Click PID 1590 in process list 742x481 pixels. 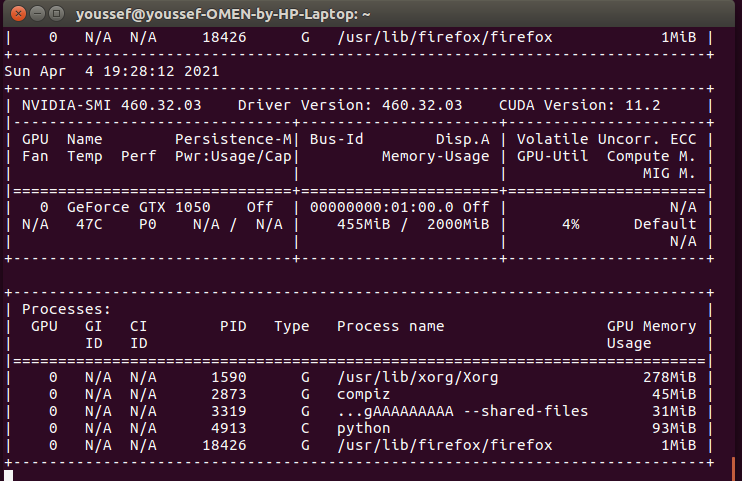(229, 377)
